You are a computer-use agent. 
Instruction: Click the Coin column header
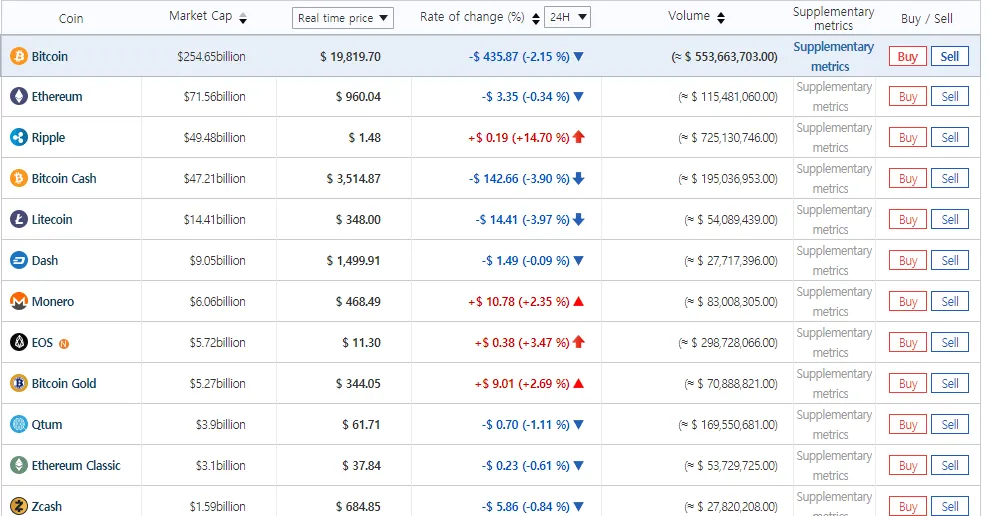(71, 18)
